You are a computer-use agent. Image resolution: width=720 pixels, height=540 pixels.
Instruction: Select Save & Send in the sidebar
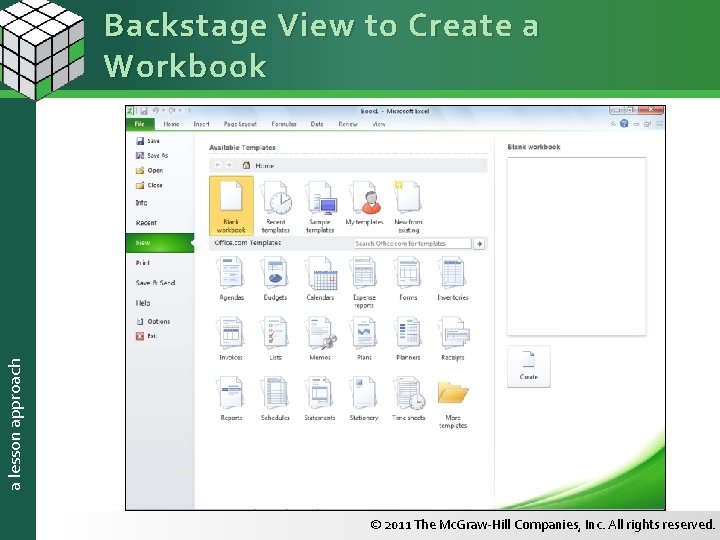click(x=155, y=283)
